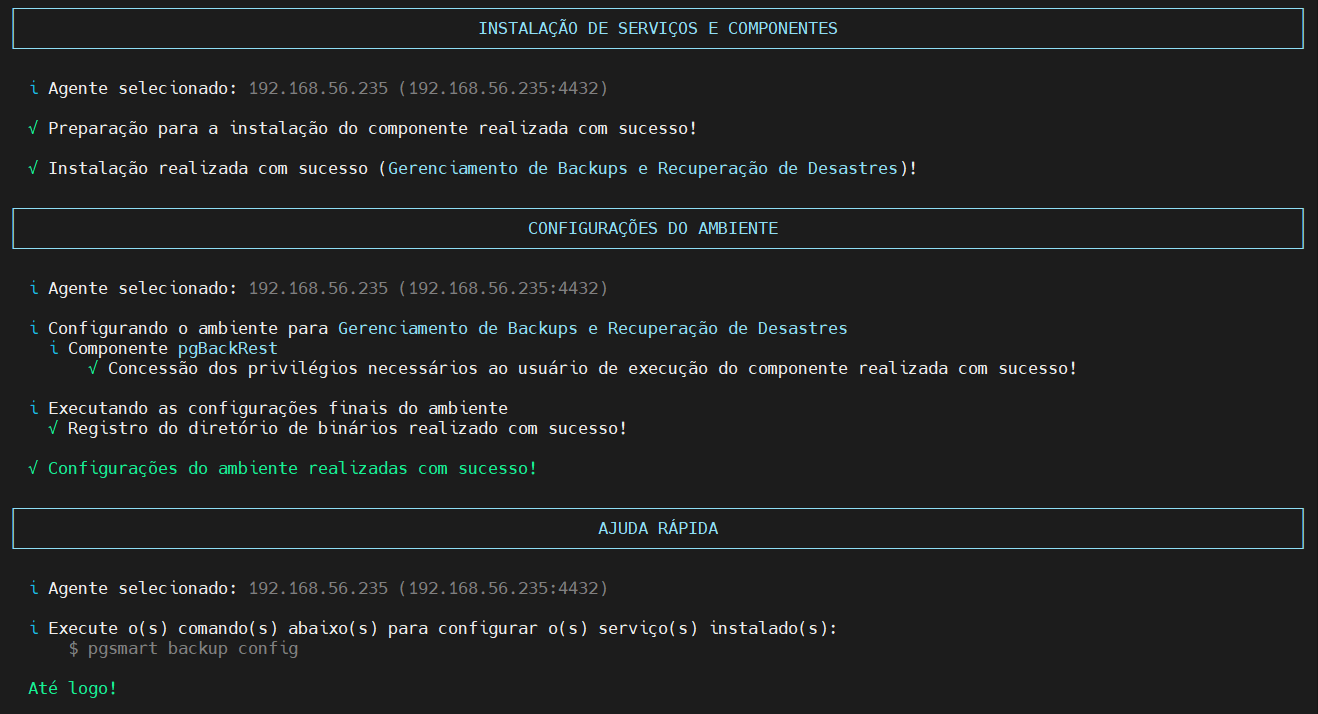Click 'Agente selecionado' line under INSTALAÇÃO DE SERVIÇOS
Image resolution: width=1318 pixels, height=714 pixels.
coord(318,88)
